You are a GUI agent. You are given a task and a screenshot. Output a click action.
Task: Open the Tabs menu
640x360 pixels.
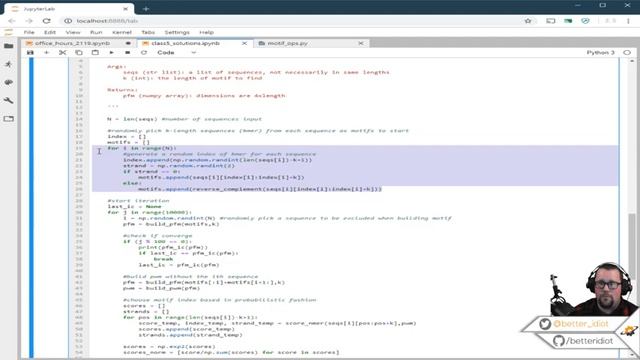pos(148,32)
